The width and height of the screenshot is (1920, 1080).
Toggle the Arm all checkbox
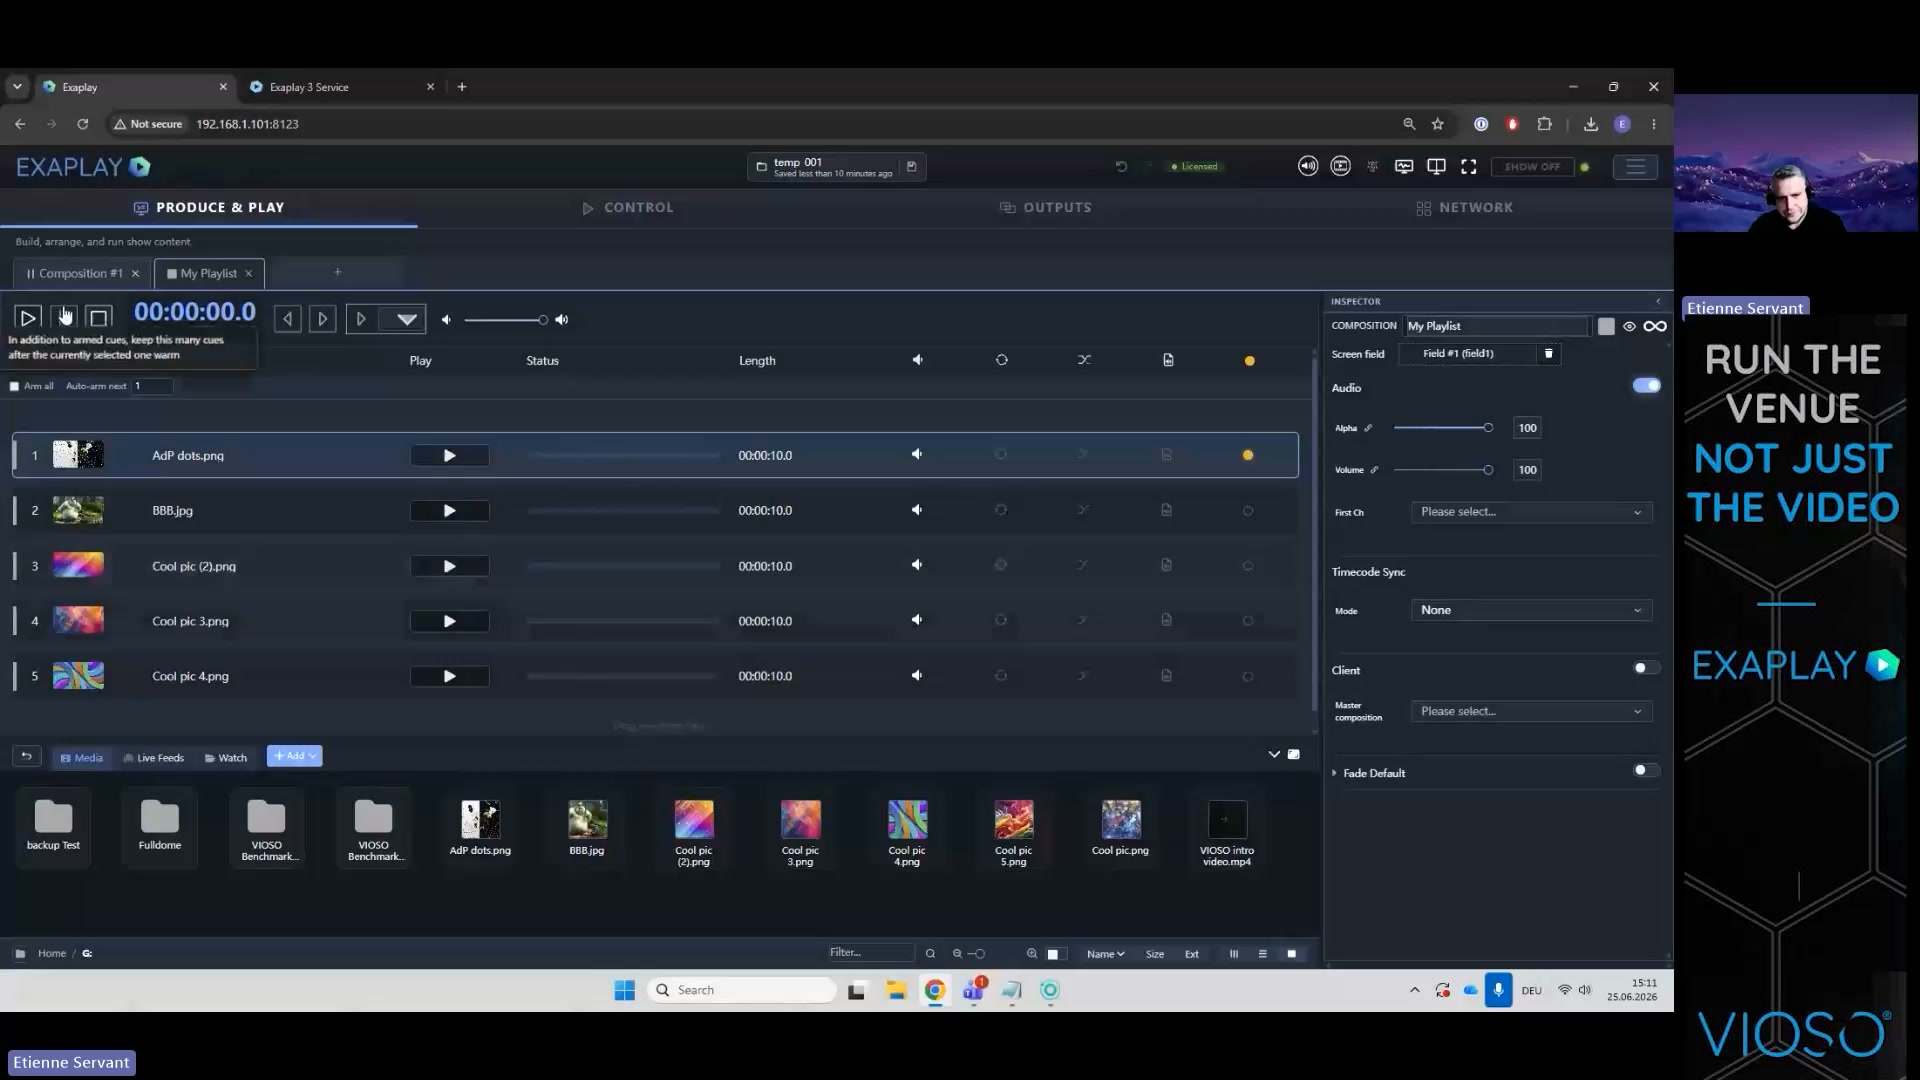click(14, 386)
